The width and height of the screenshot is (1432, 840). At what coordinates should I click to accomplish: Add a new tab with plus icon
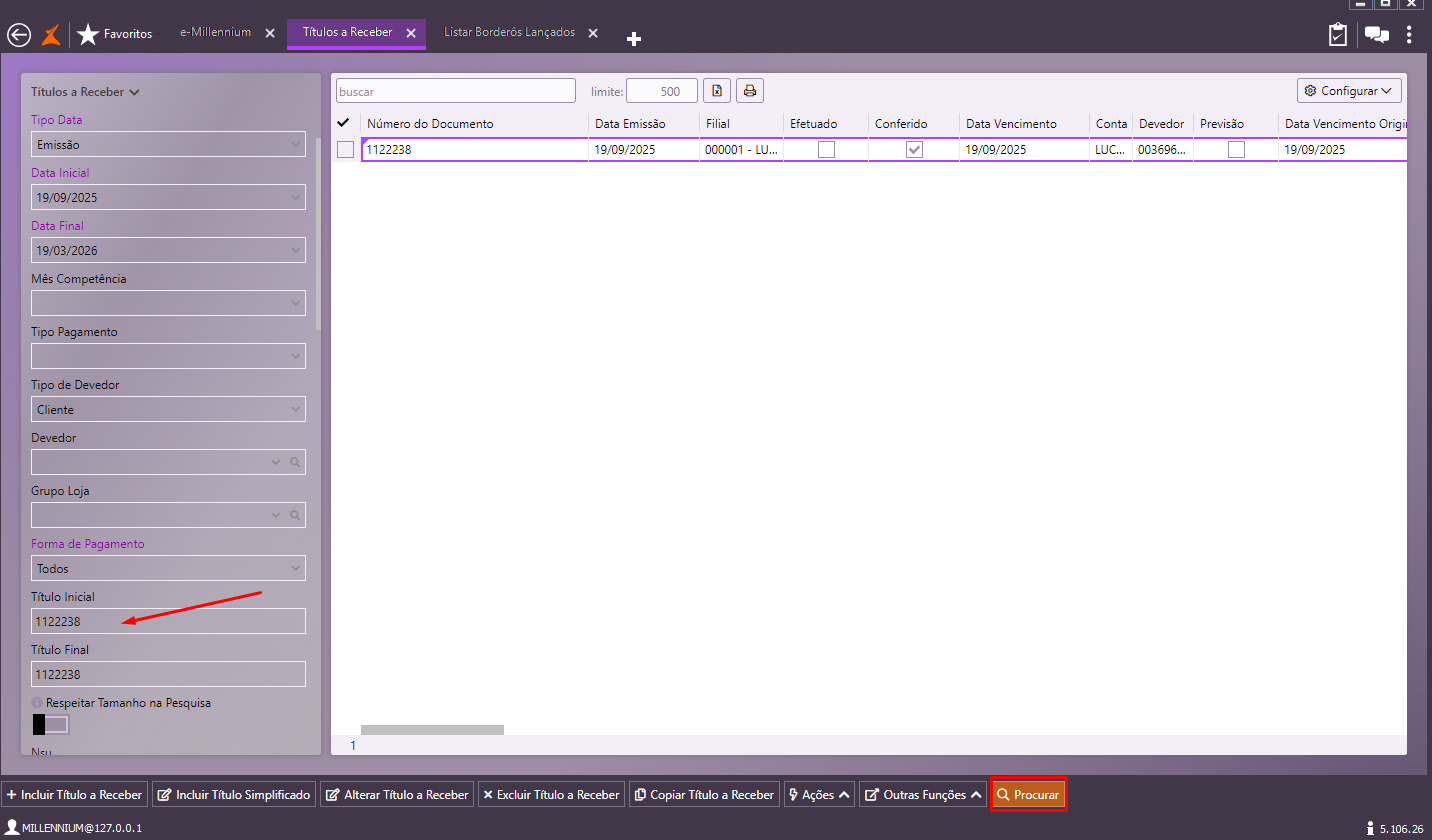pos(634,38)
